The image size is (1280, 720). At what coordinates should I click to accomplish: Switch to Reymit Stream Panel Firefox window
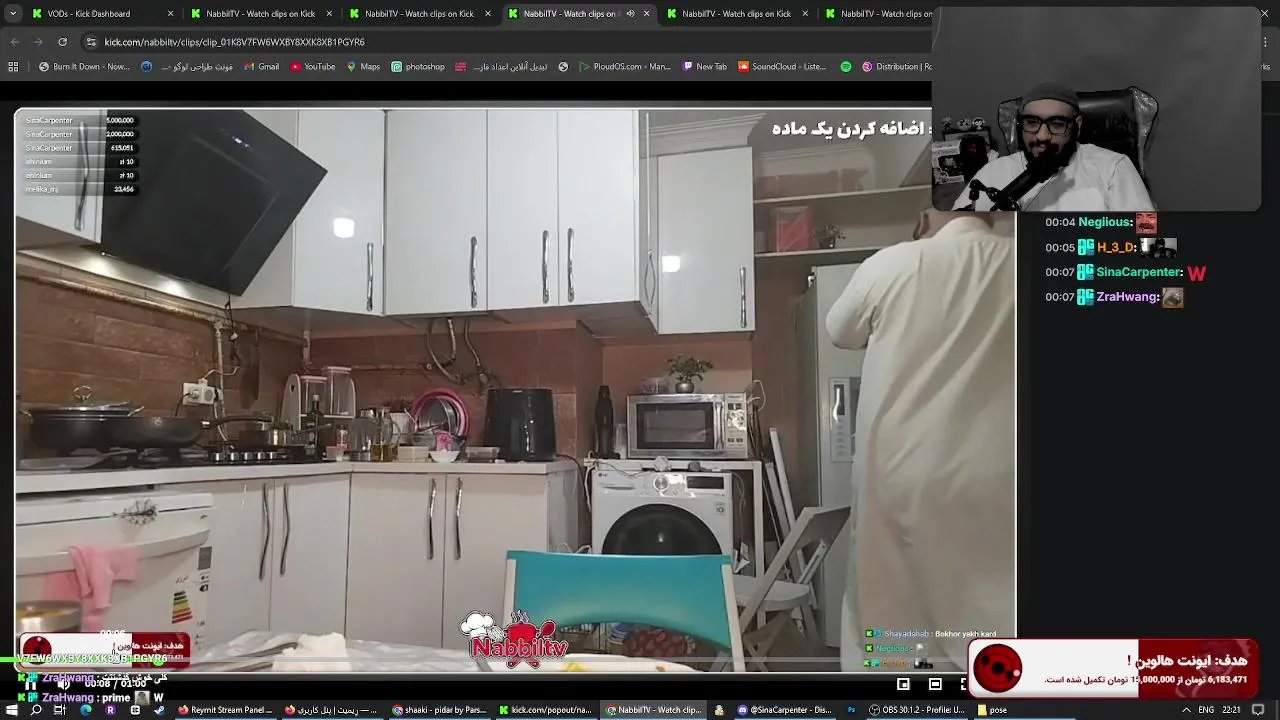coord(225,710)
